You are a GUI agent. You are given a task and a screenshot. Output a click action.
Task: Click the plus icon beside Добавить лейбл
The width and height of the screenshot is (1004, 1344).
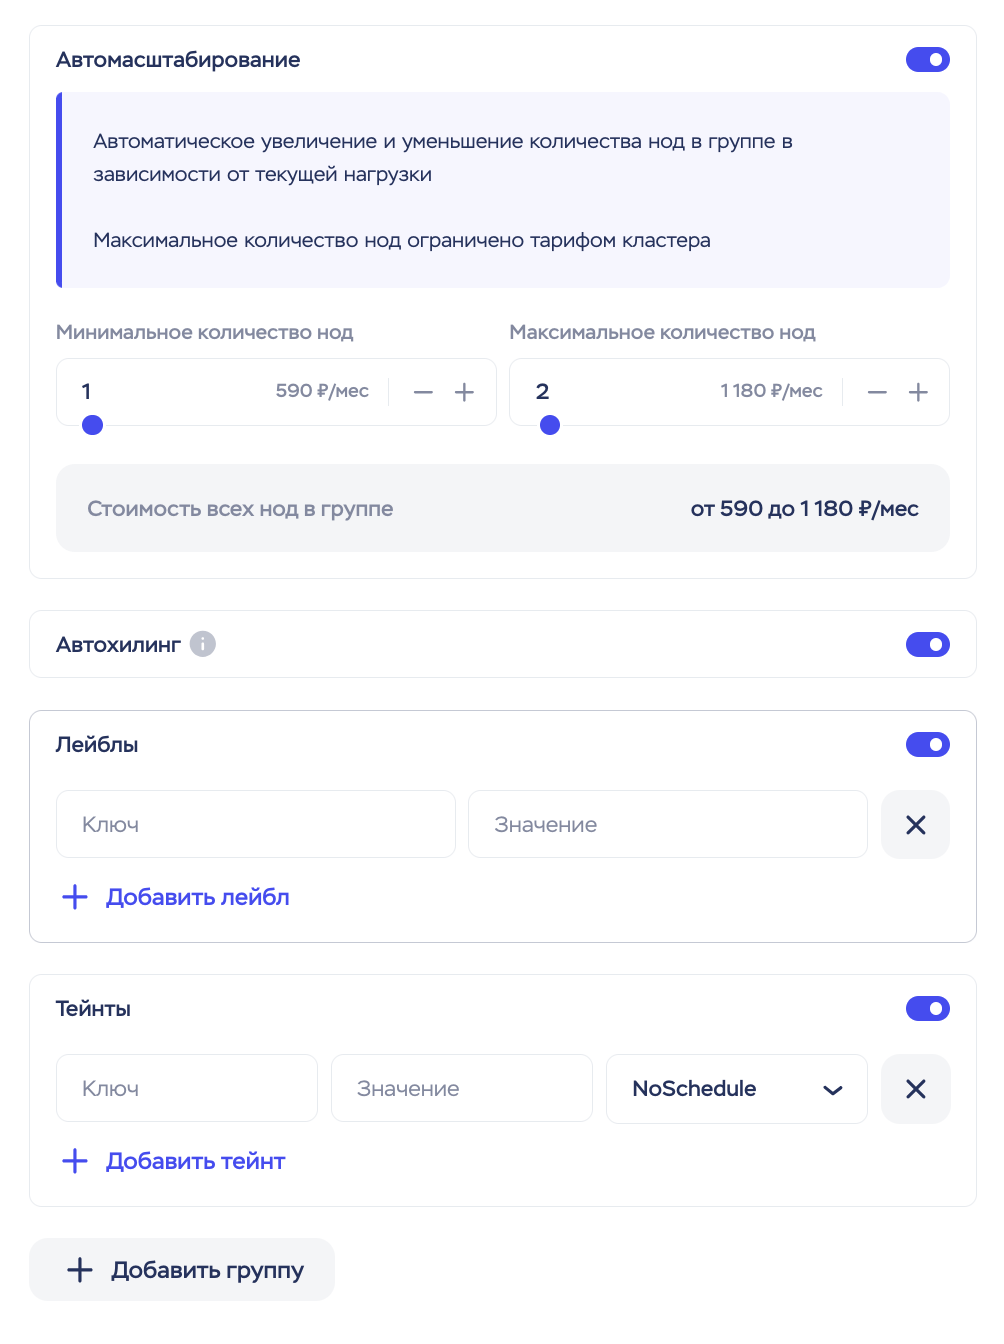point(75,897)
